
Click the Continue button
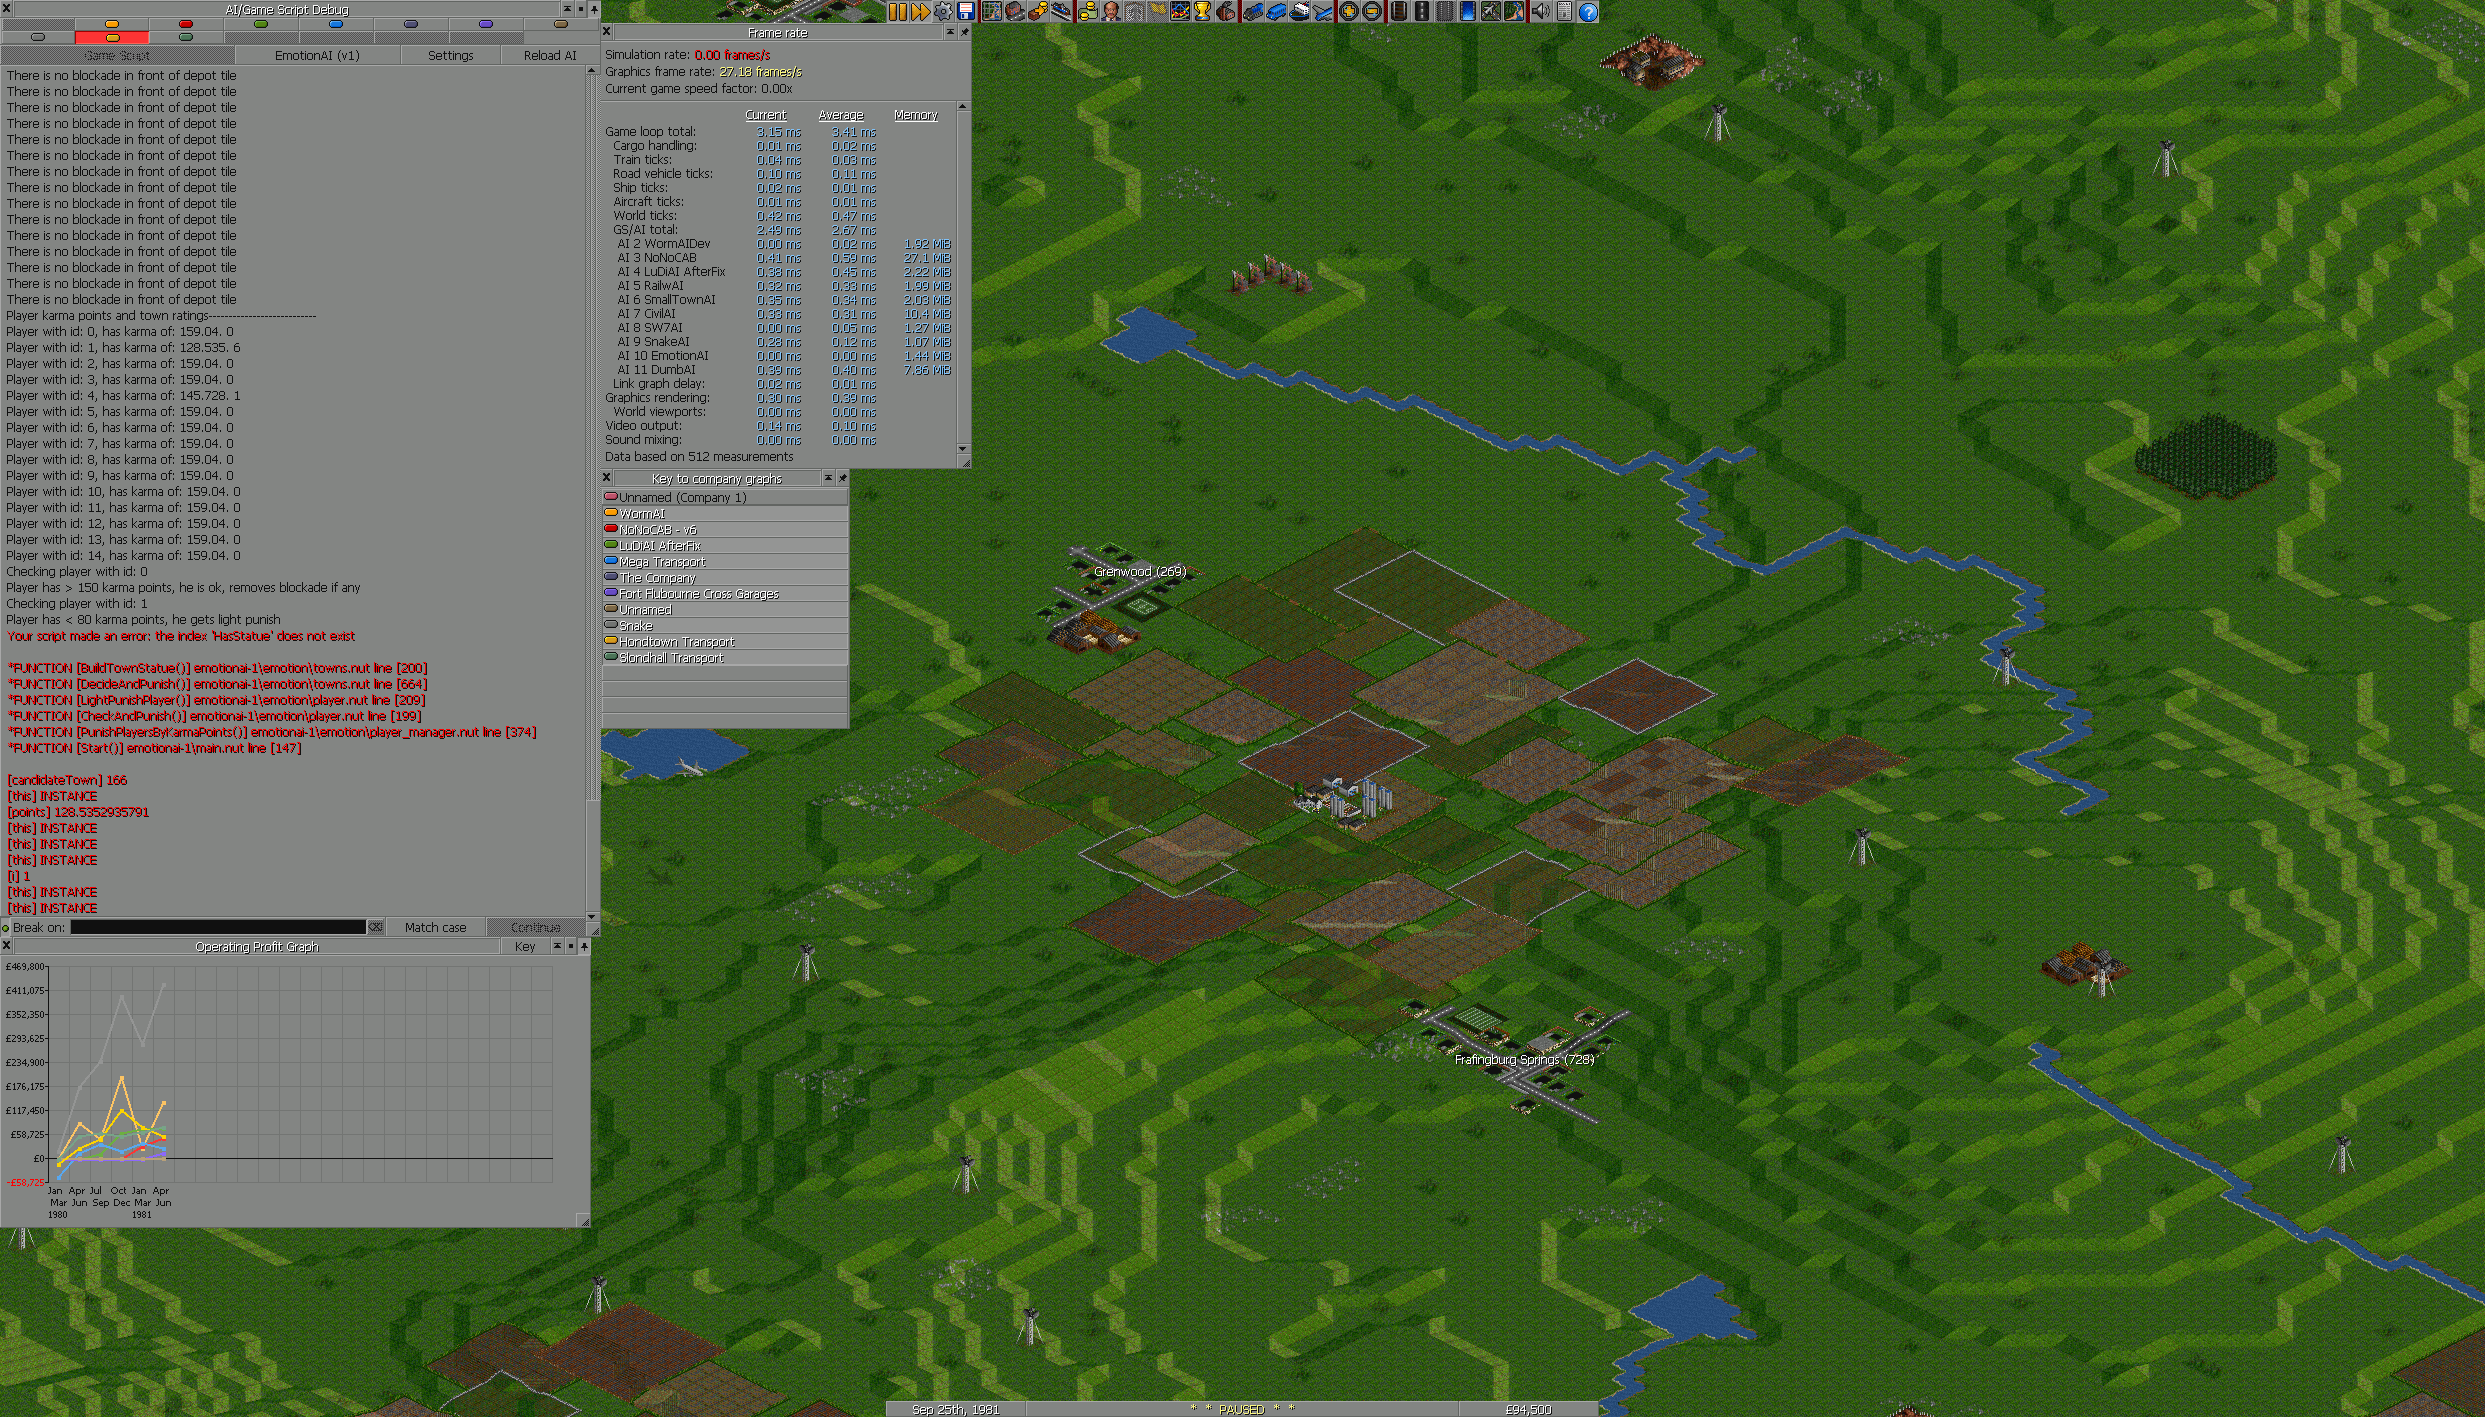click(x=536, y=927)
